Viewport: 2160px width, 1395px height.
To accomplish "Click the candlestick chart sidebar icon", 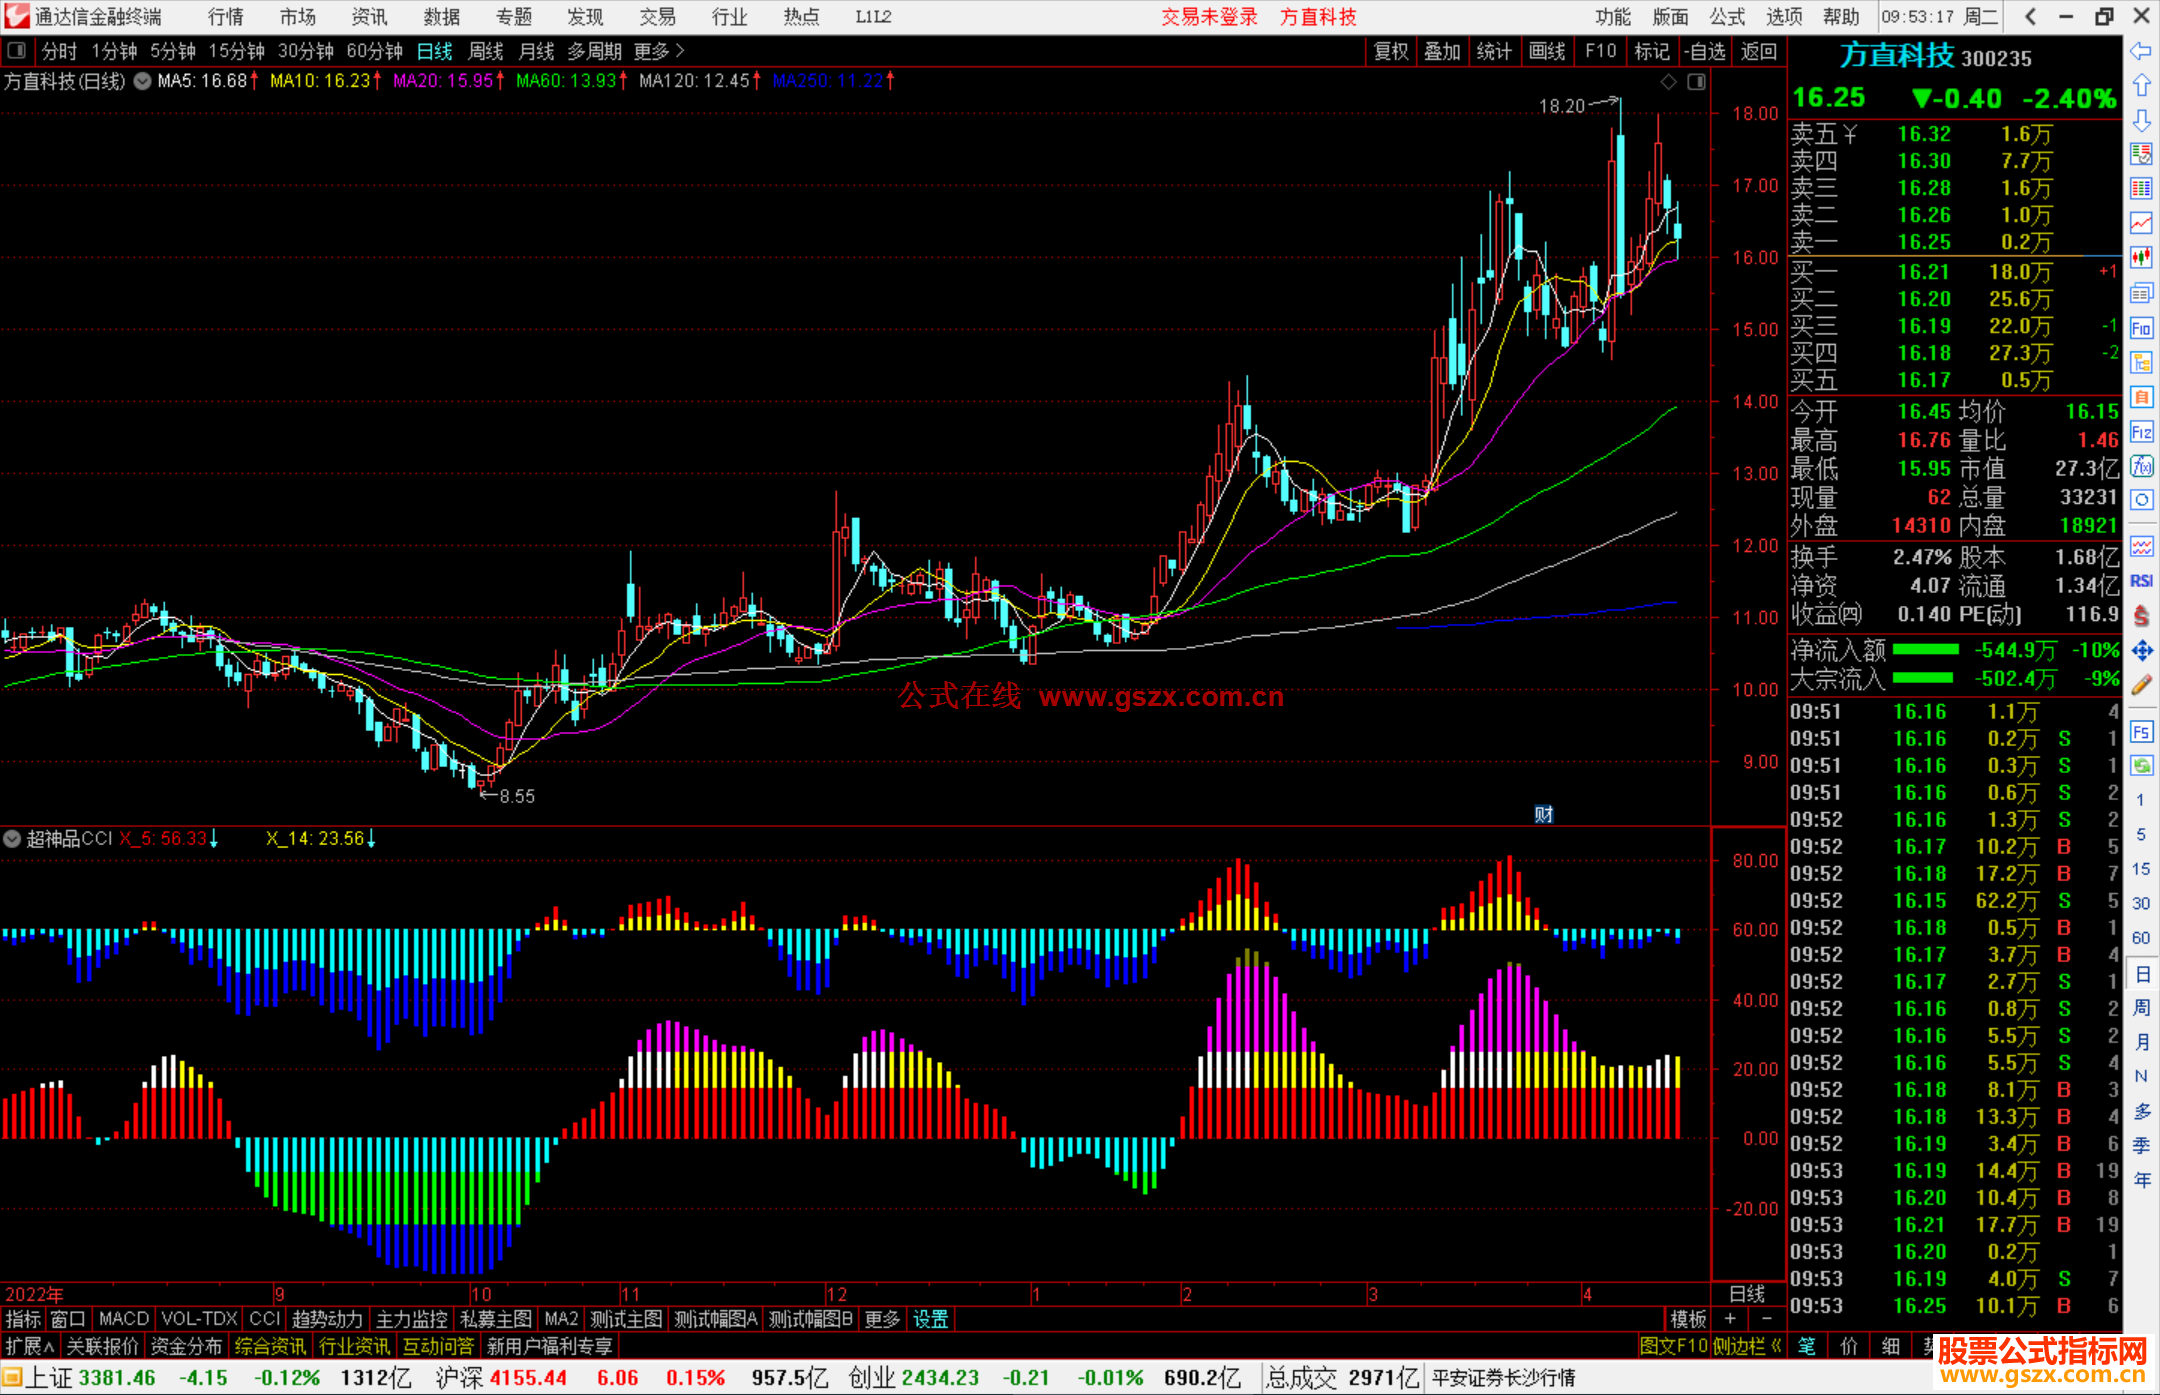I will [2141, 258].
